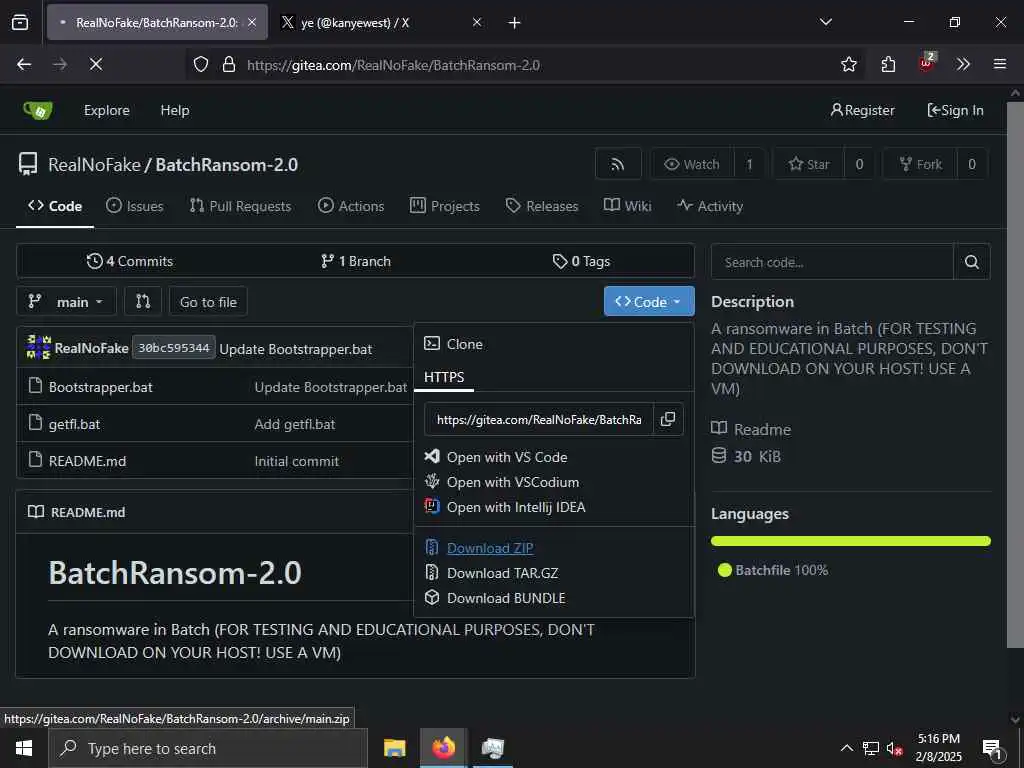Open the list all tabs dropdown

point(825,22)
